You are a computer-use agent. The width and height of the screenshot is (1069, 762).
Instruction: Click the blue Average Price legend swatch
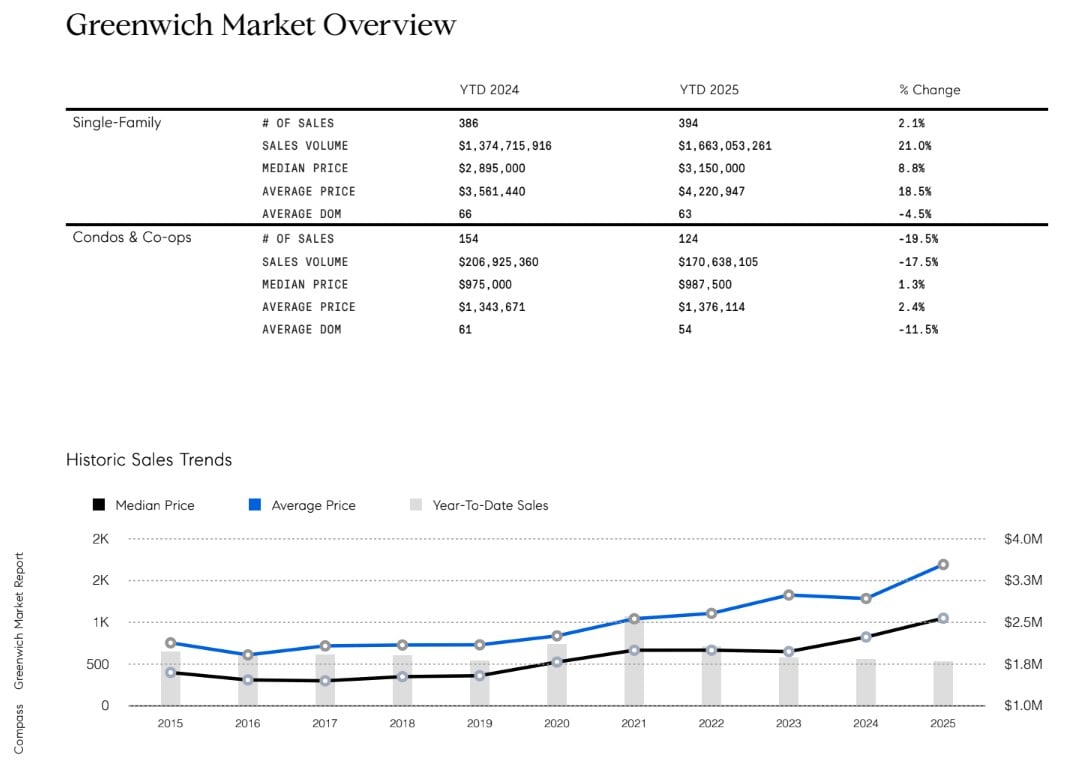(x=255, y=505)
